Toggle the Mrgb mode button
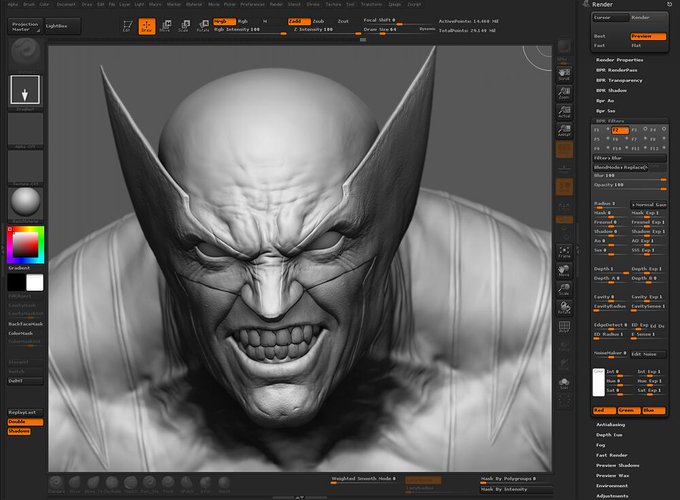Image resolution: width=680 pixels, height=500 pixels. pos(224,21)
